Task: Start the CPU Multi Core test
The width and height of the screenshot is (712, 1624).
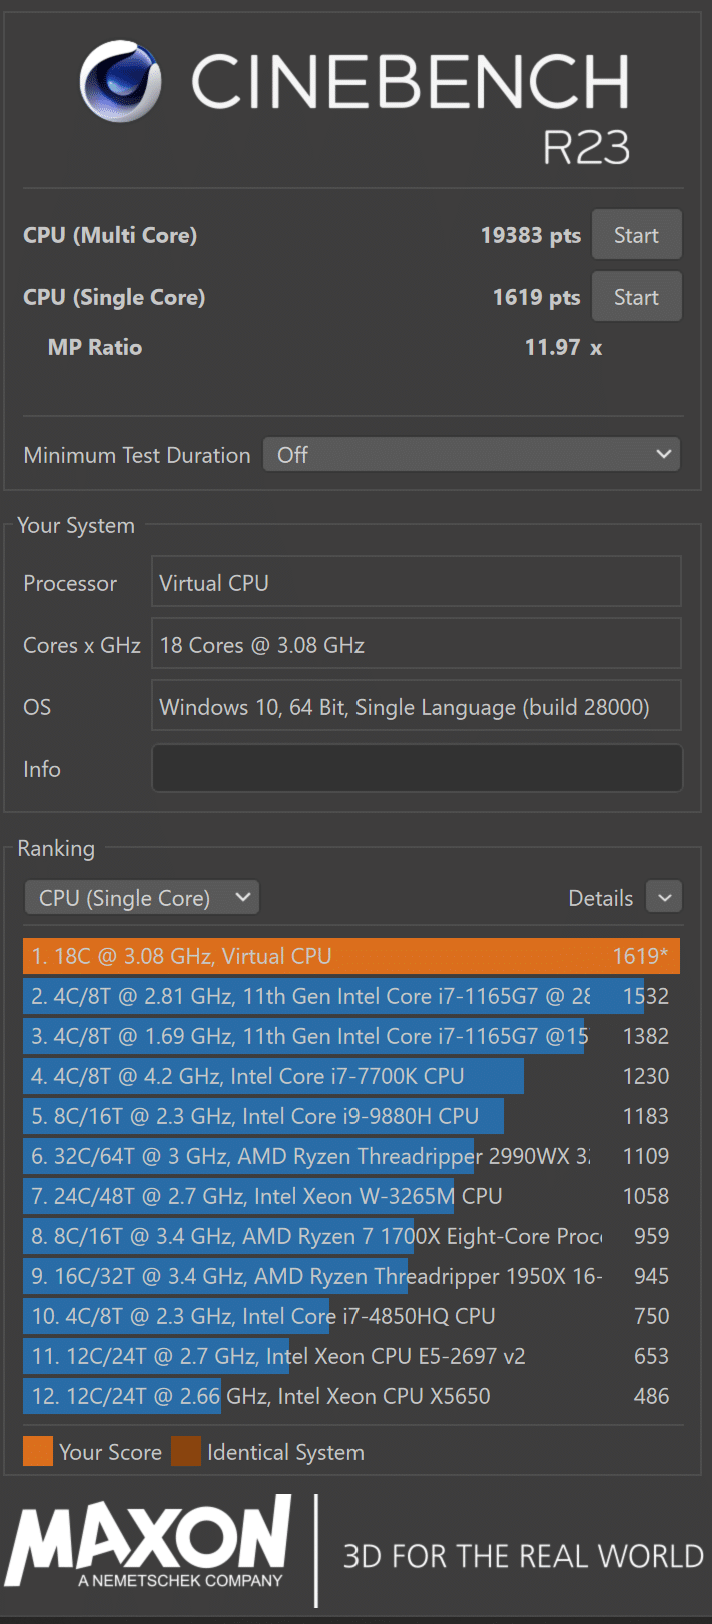Action: click(x=636, y=236)
